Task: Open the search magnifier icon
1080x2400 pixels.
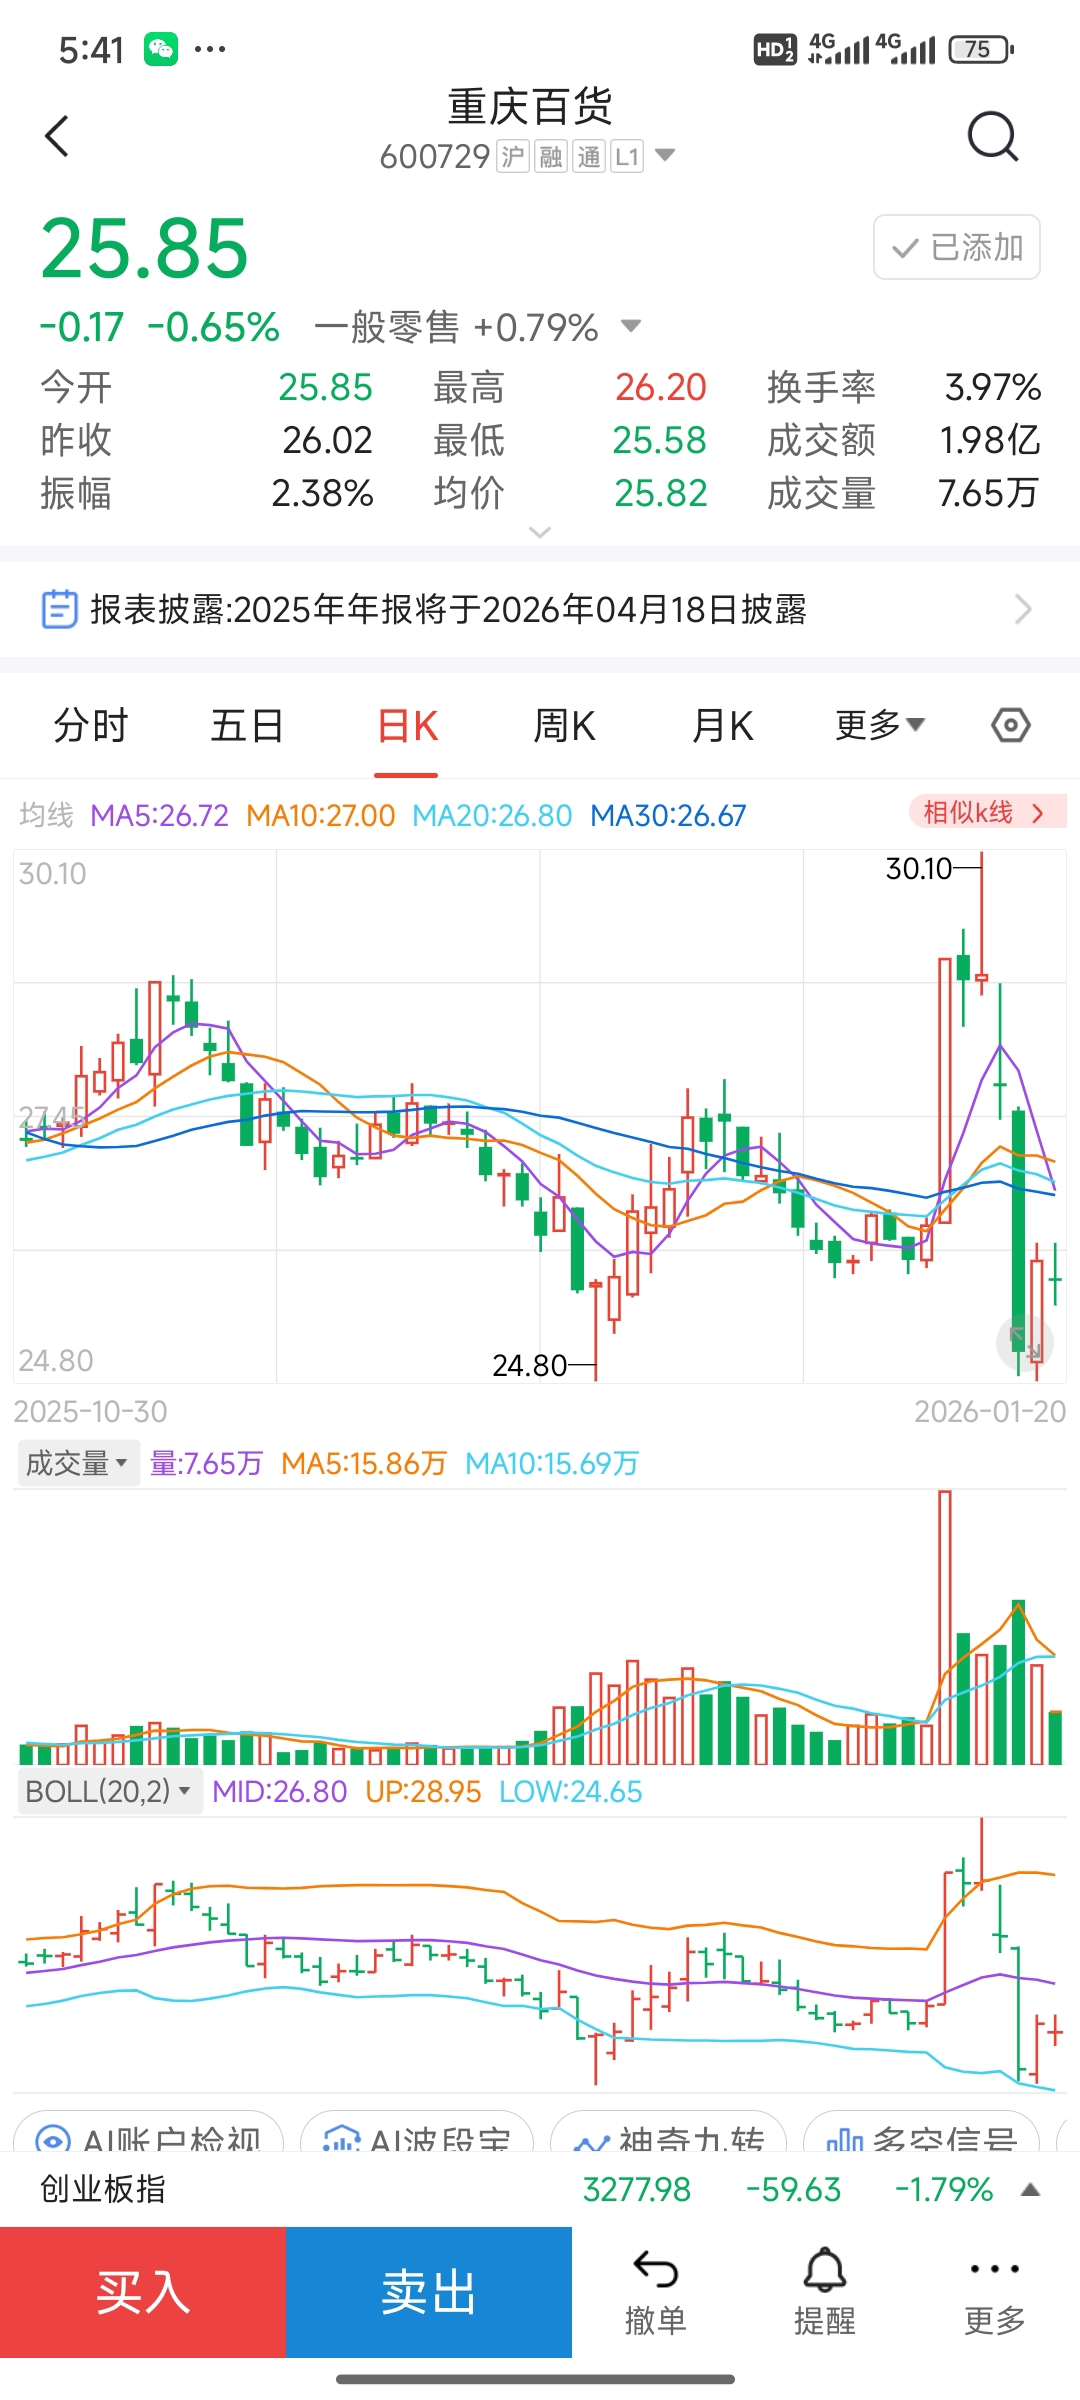Action: 993,136
